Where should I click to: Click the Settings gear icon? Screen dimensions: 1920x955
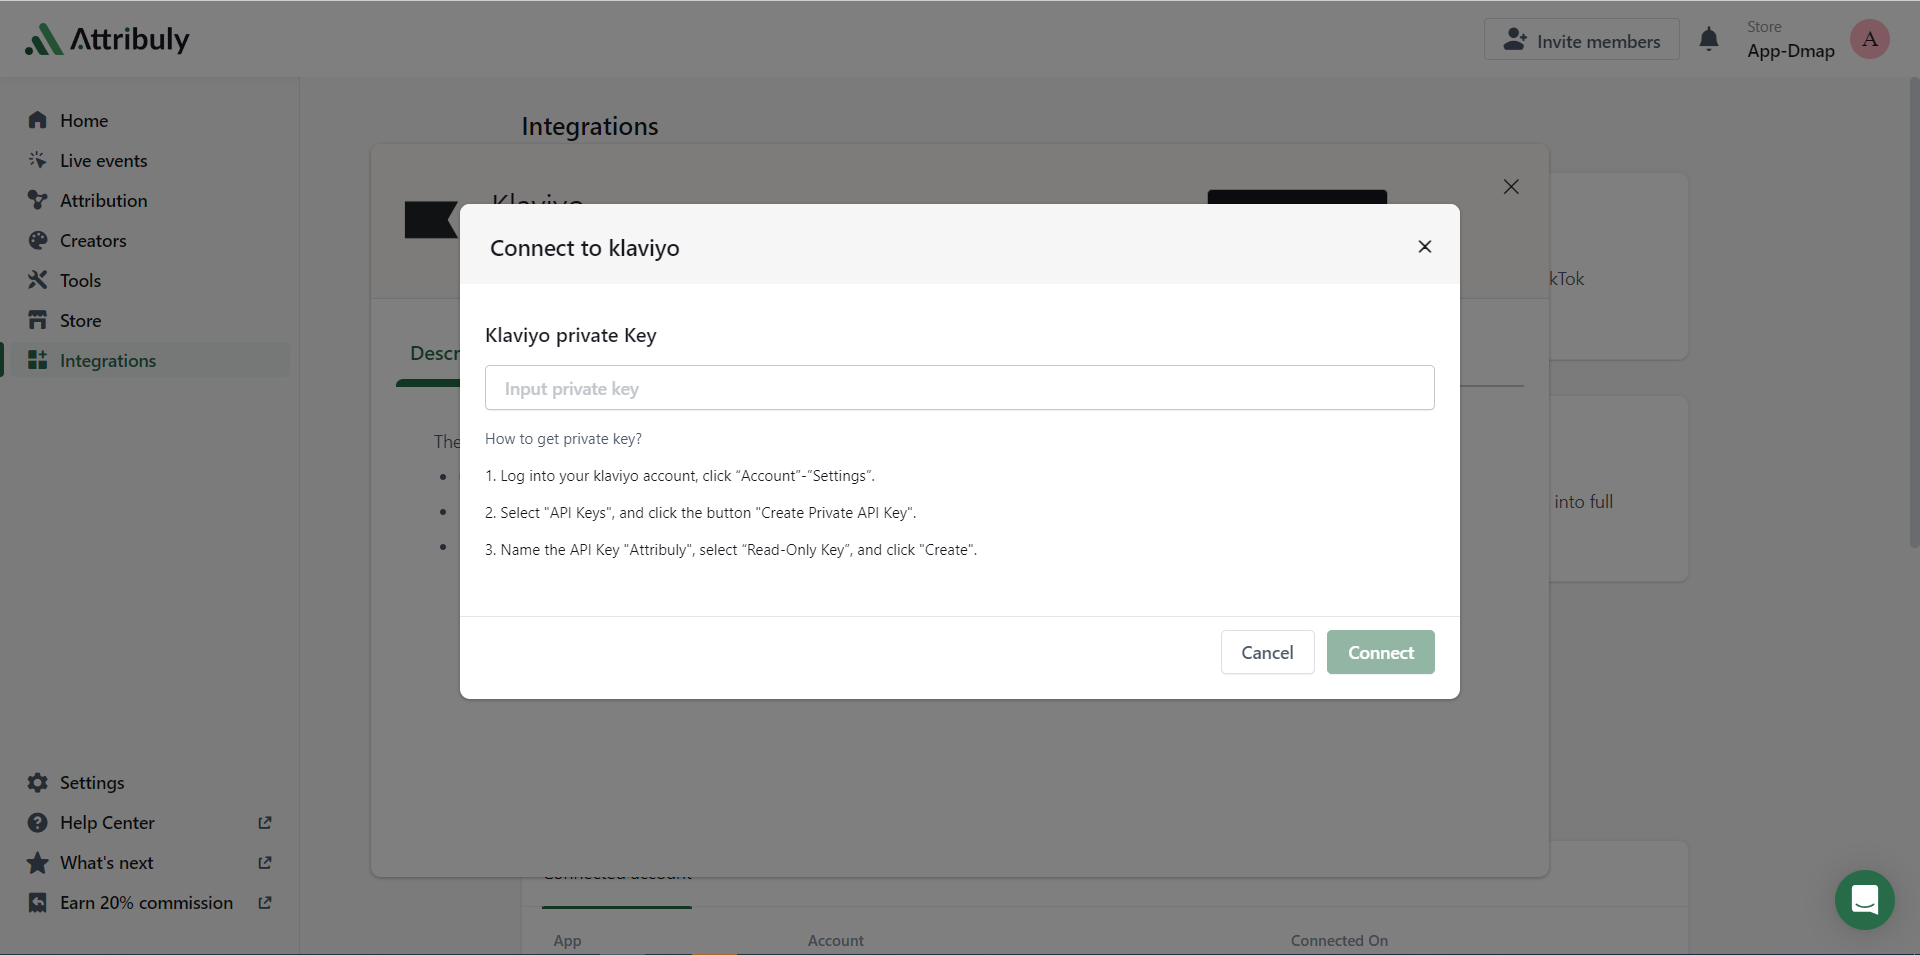pyautogui.click(x=38, y=782)
